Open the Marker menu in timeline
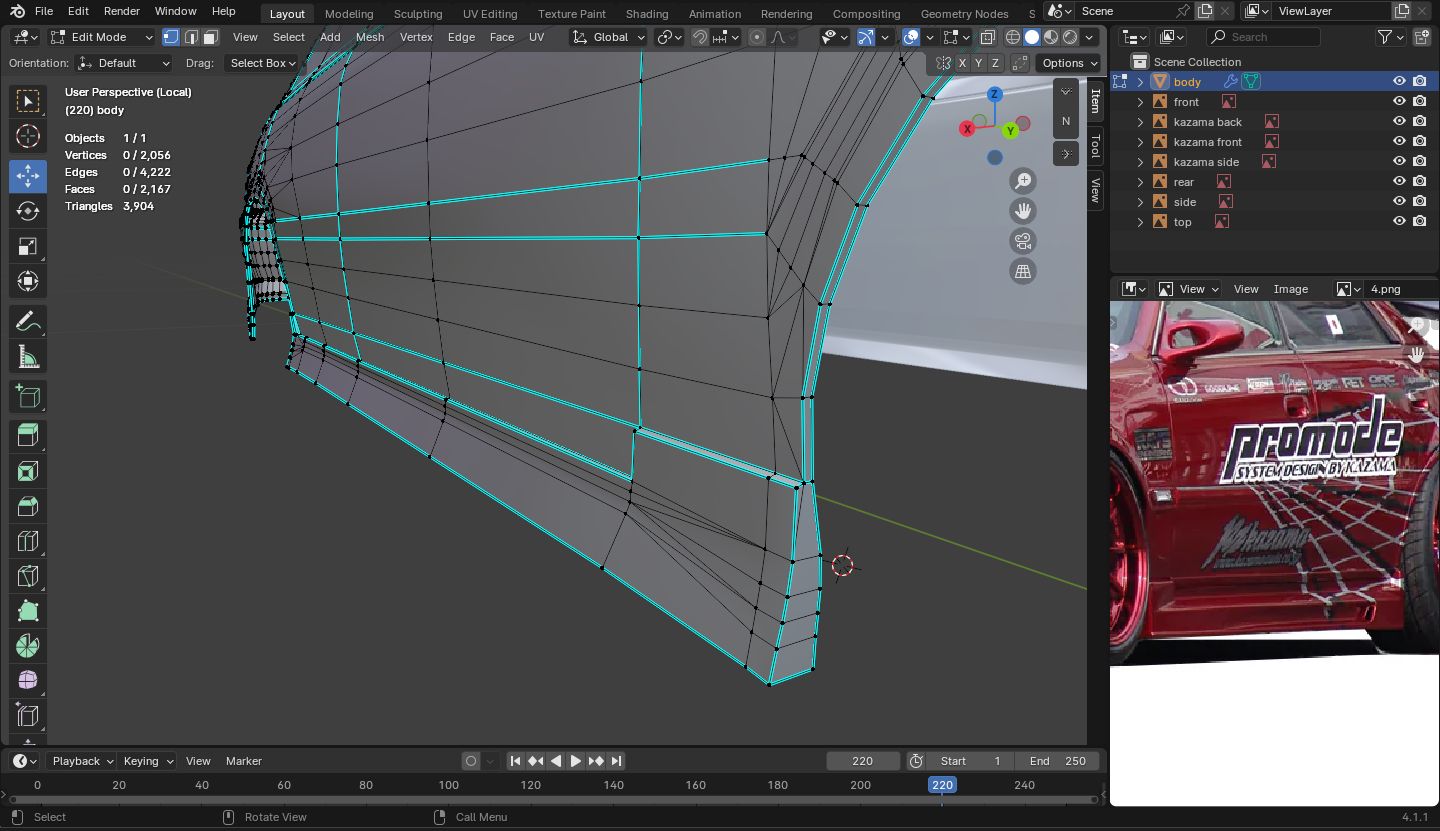The height and width of the screenshot is (831, 1440). click(244, 761)
